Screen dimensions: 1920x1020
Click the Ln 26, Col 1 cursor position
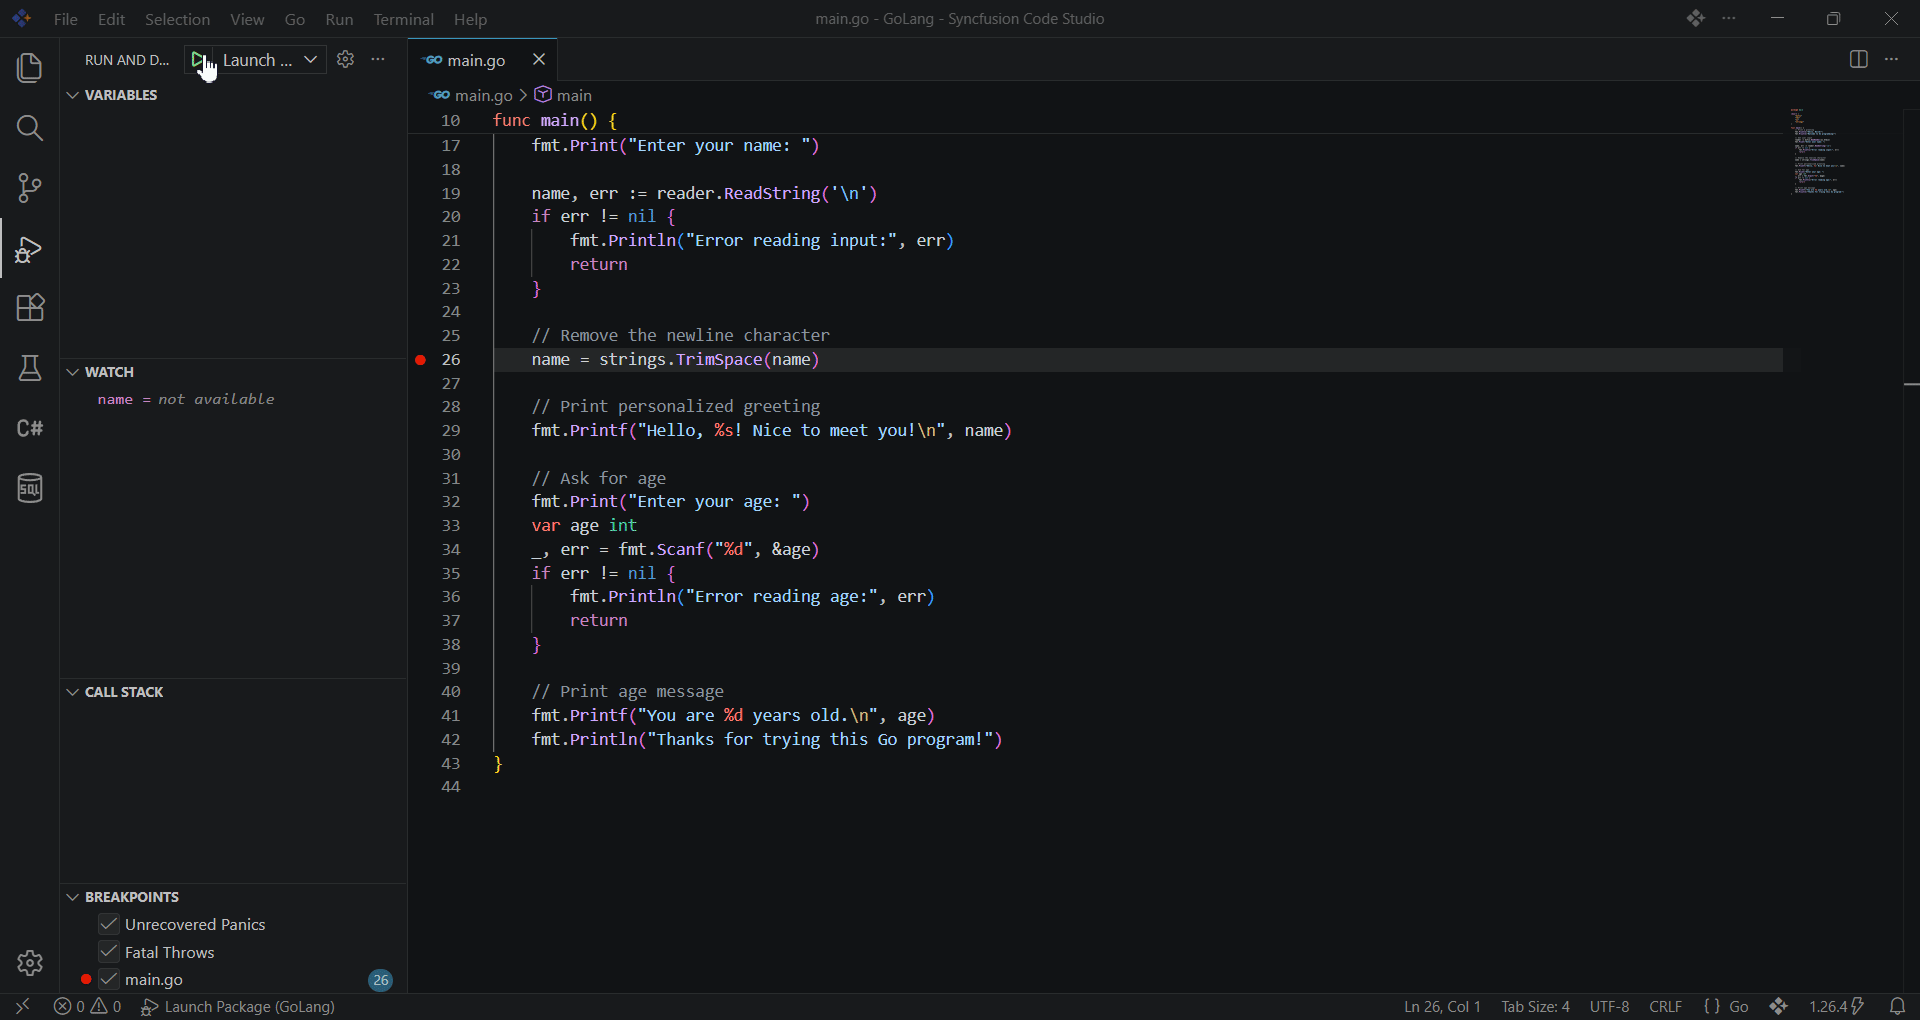click(1442, 1007)
